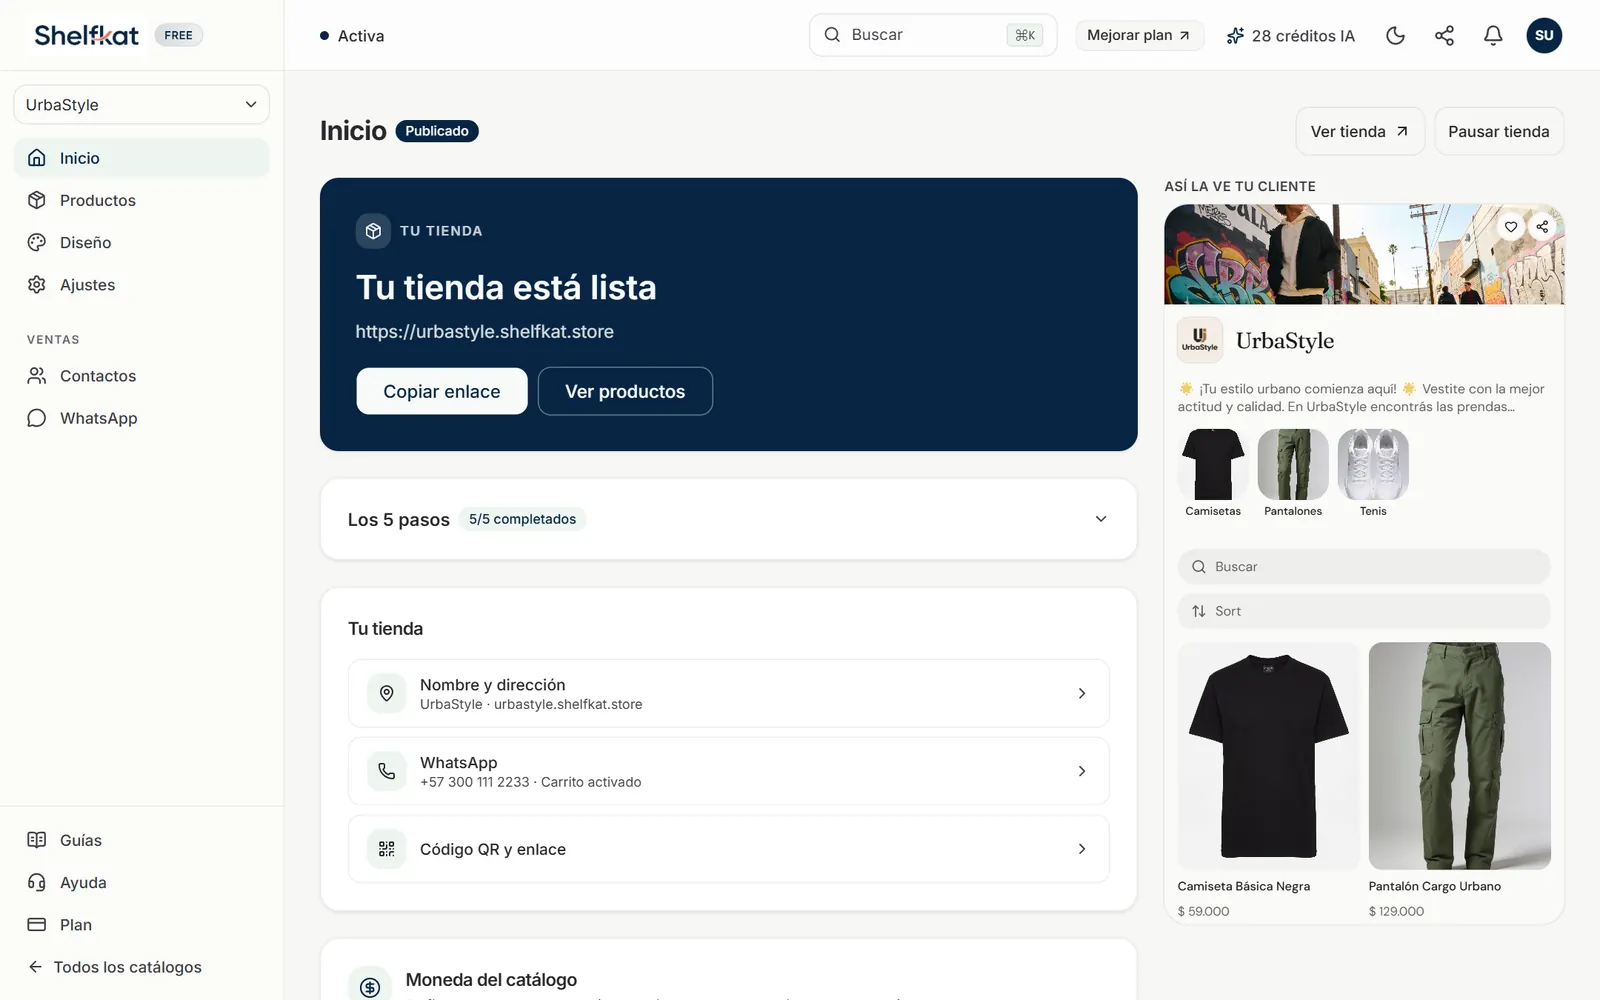
Task: Open the SU user avatar menu
Action: 1544,36
